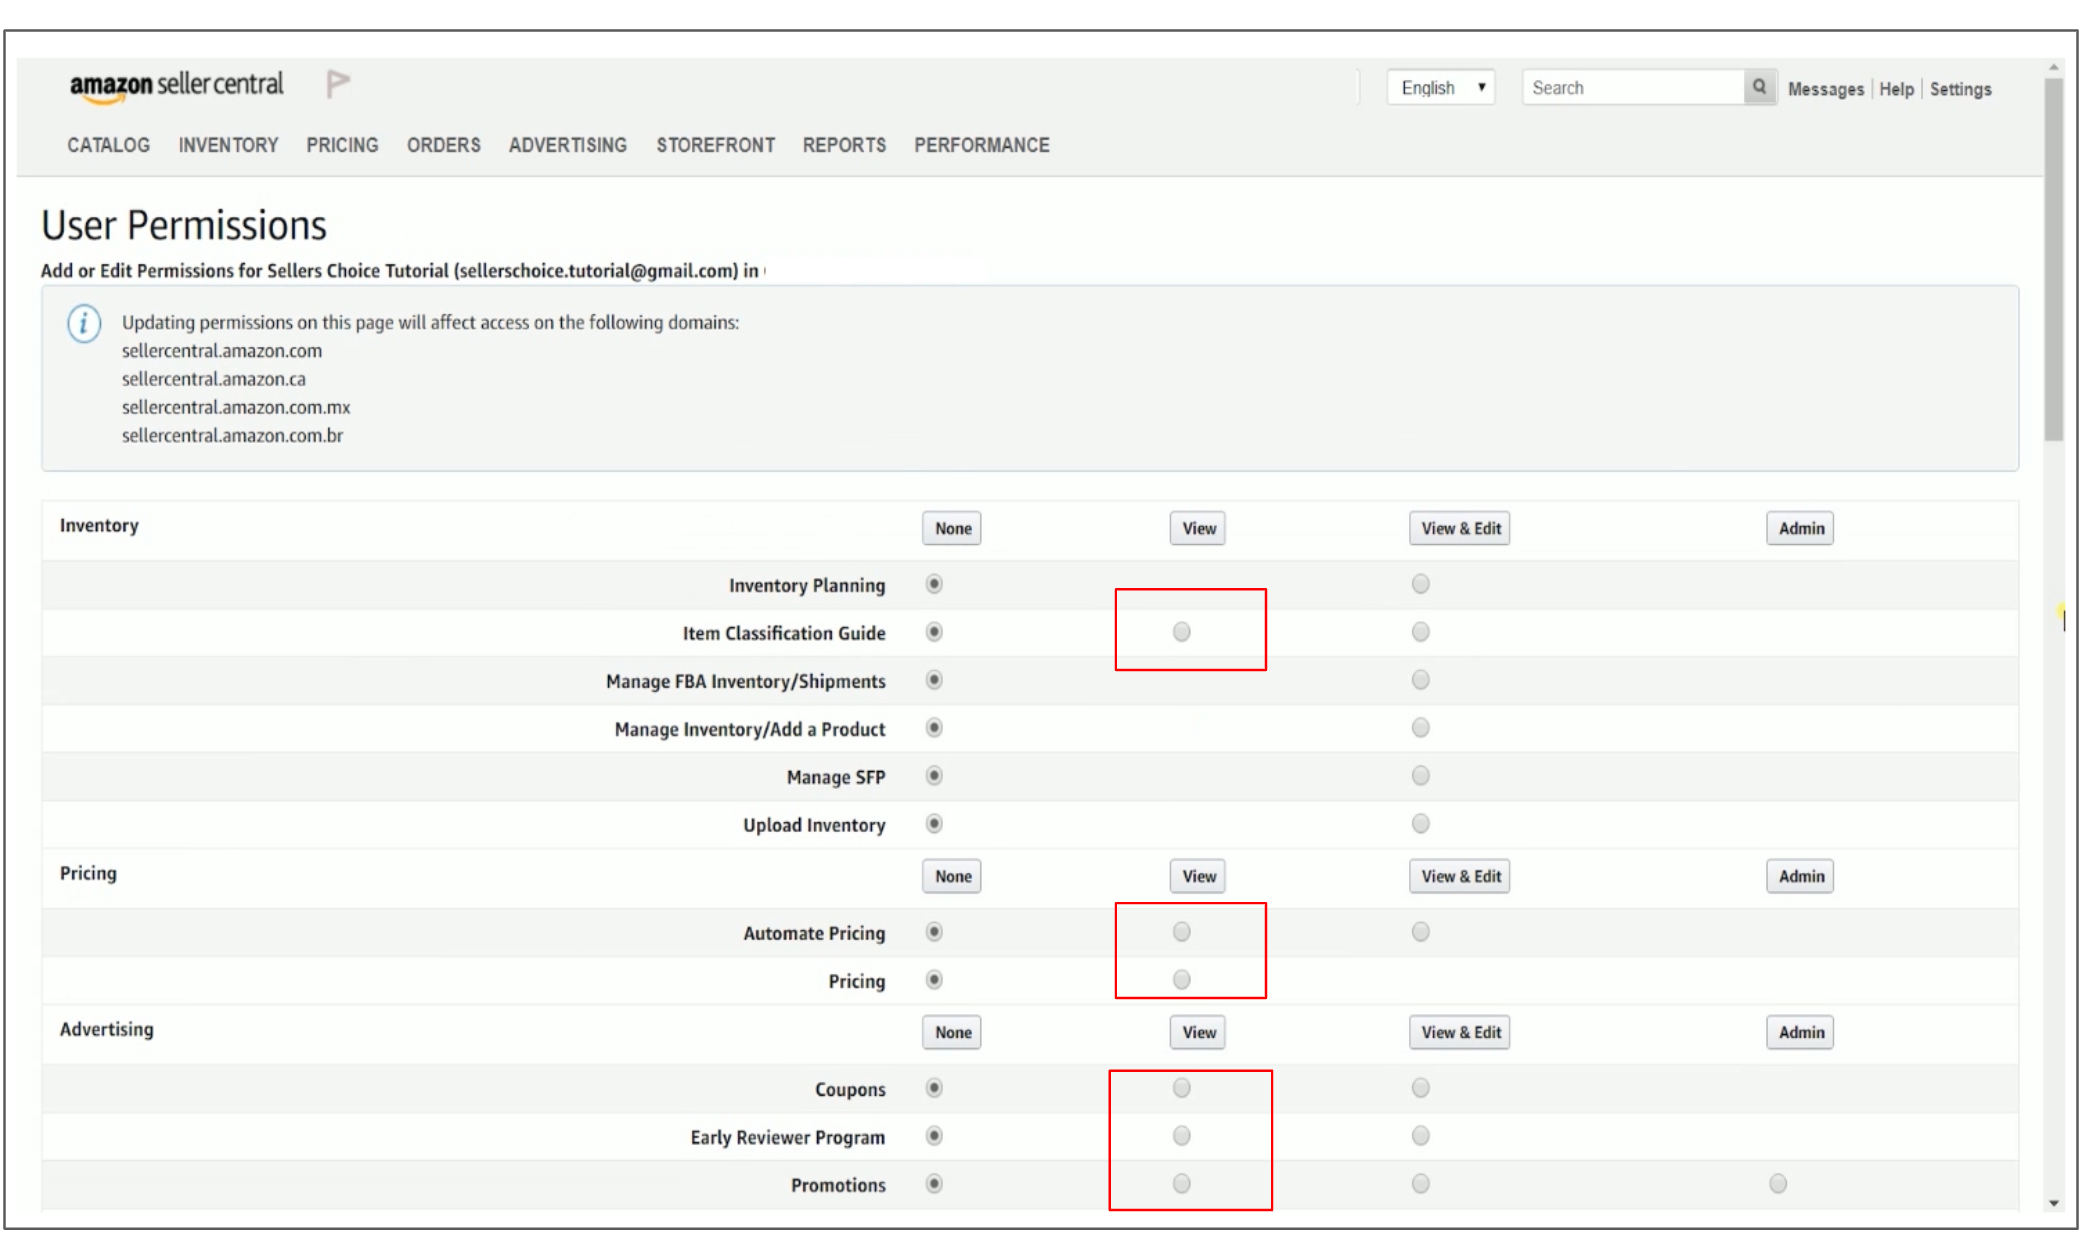Select View & Edit for Manage SFP

click(1420, 776)
